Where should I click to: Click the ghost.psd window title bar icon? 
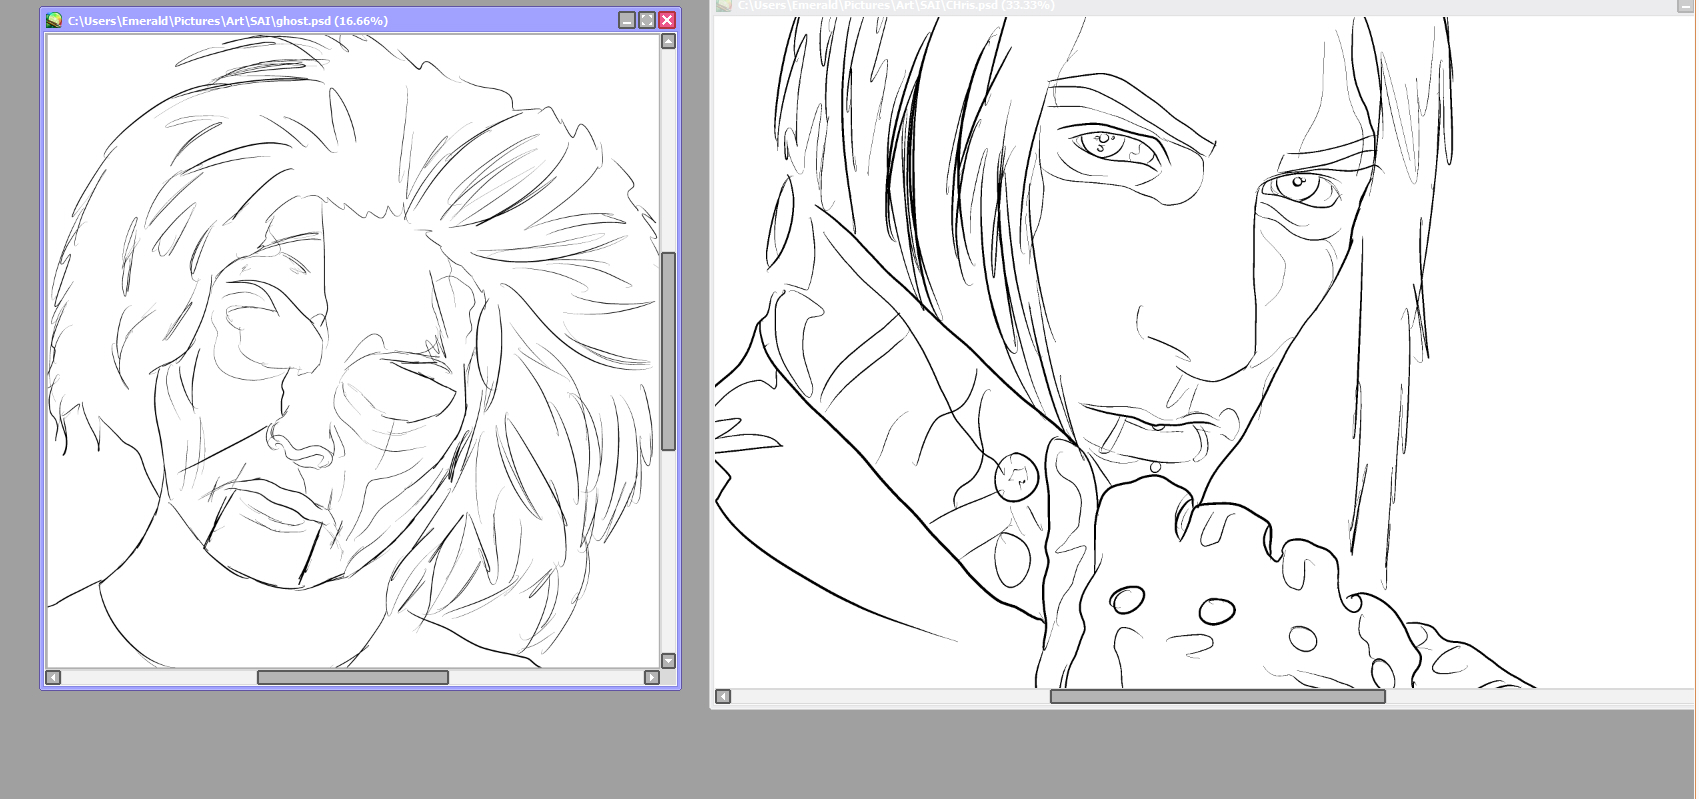click(x=54, y=20)
